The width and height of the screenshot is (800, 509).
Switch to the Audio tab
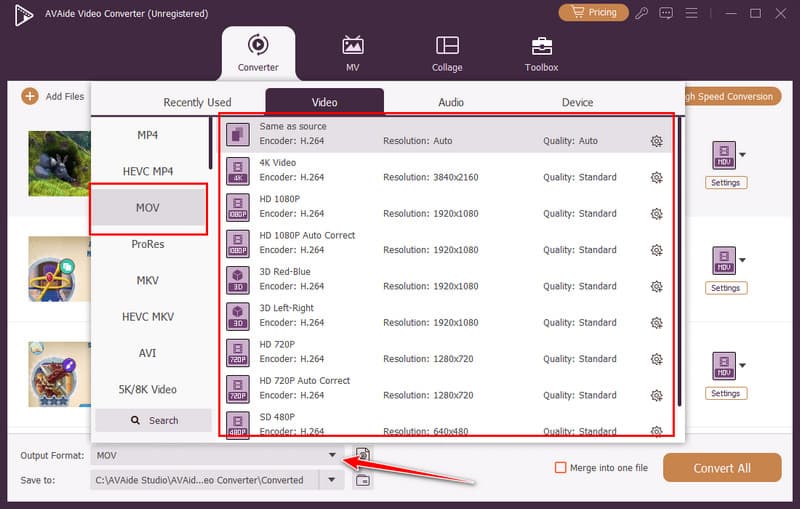[451, 102]
